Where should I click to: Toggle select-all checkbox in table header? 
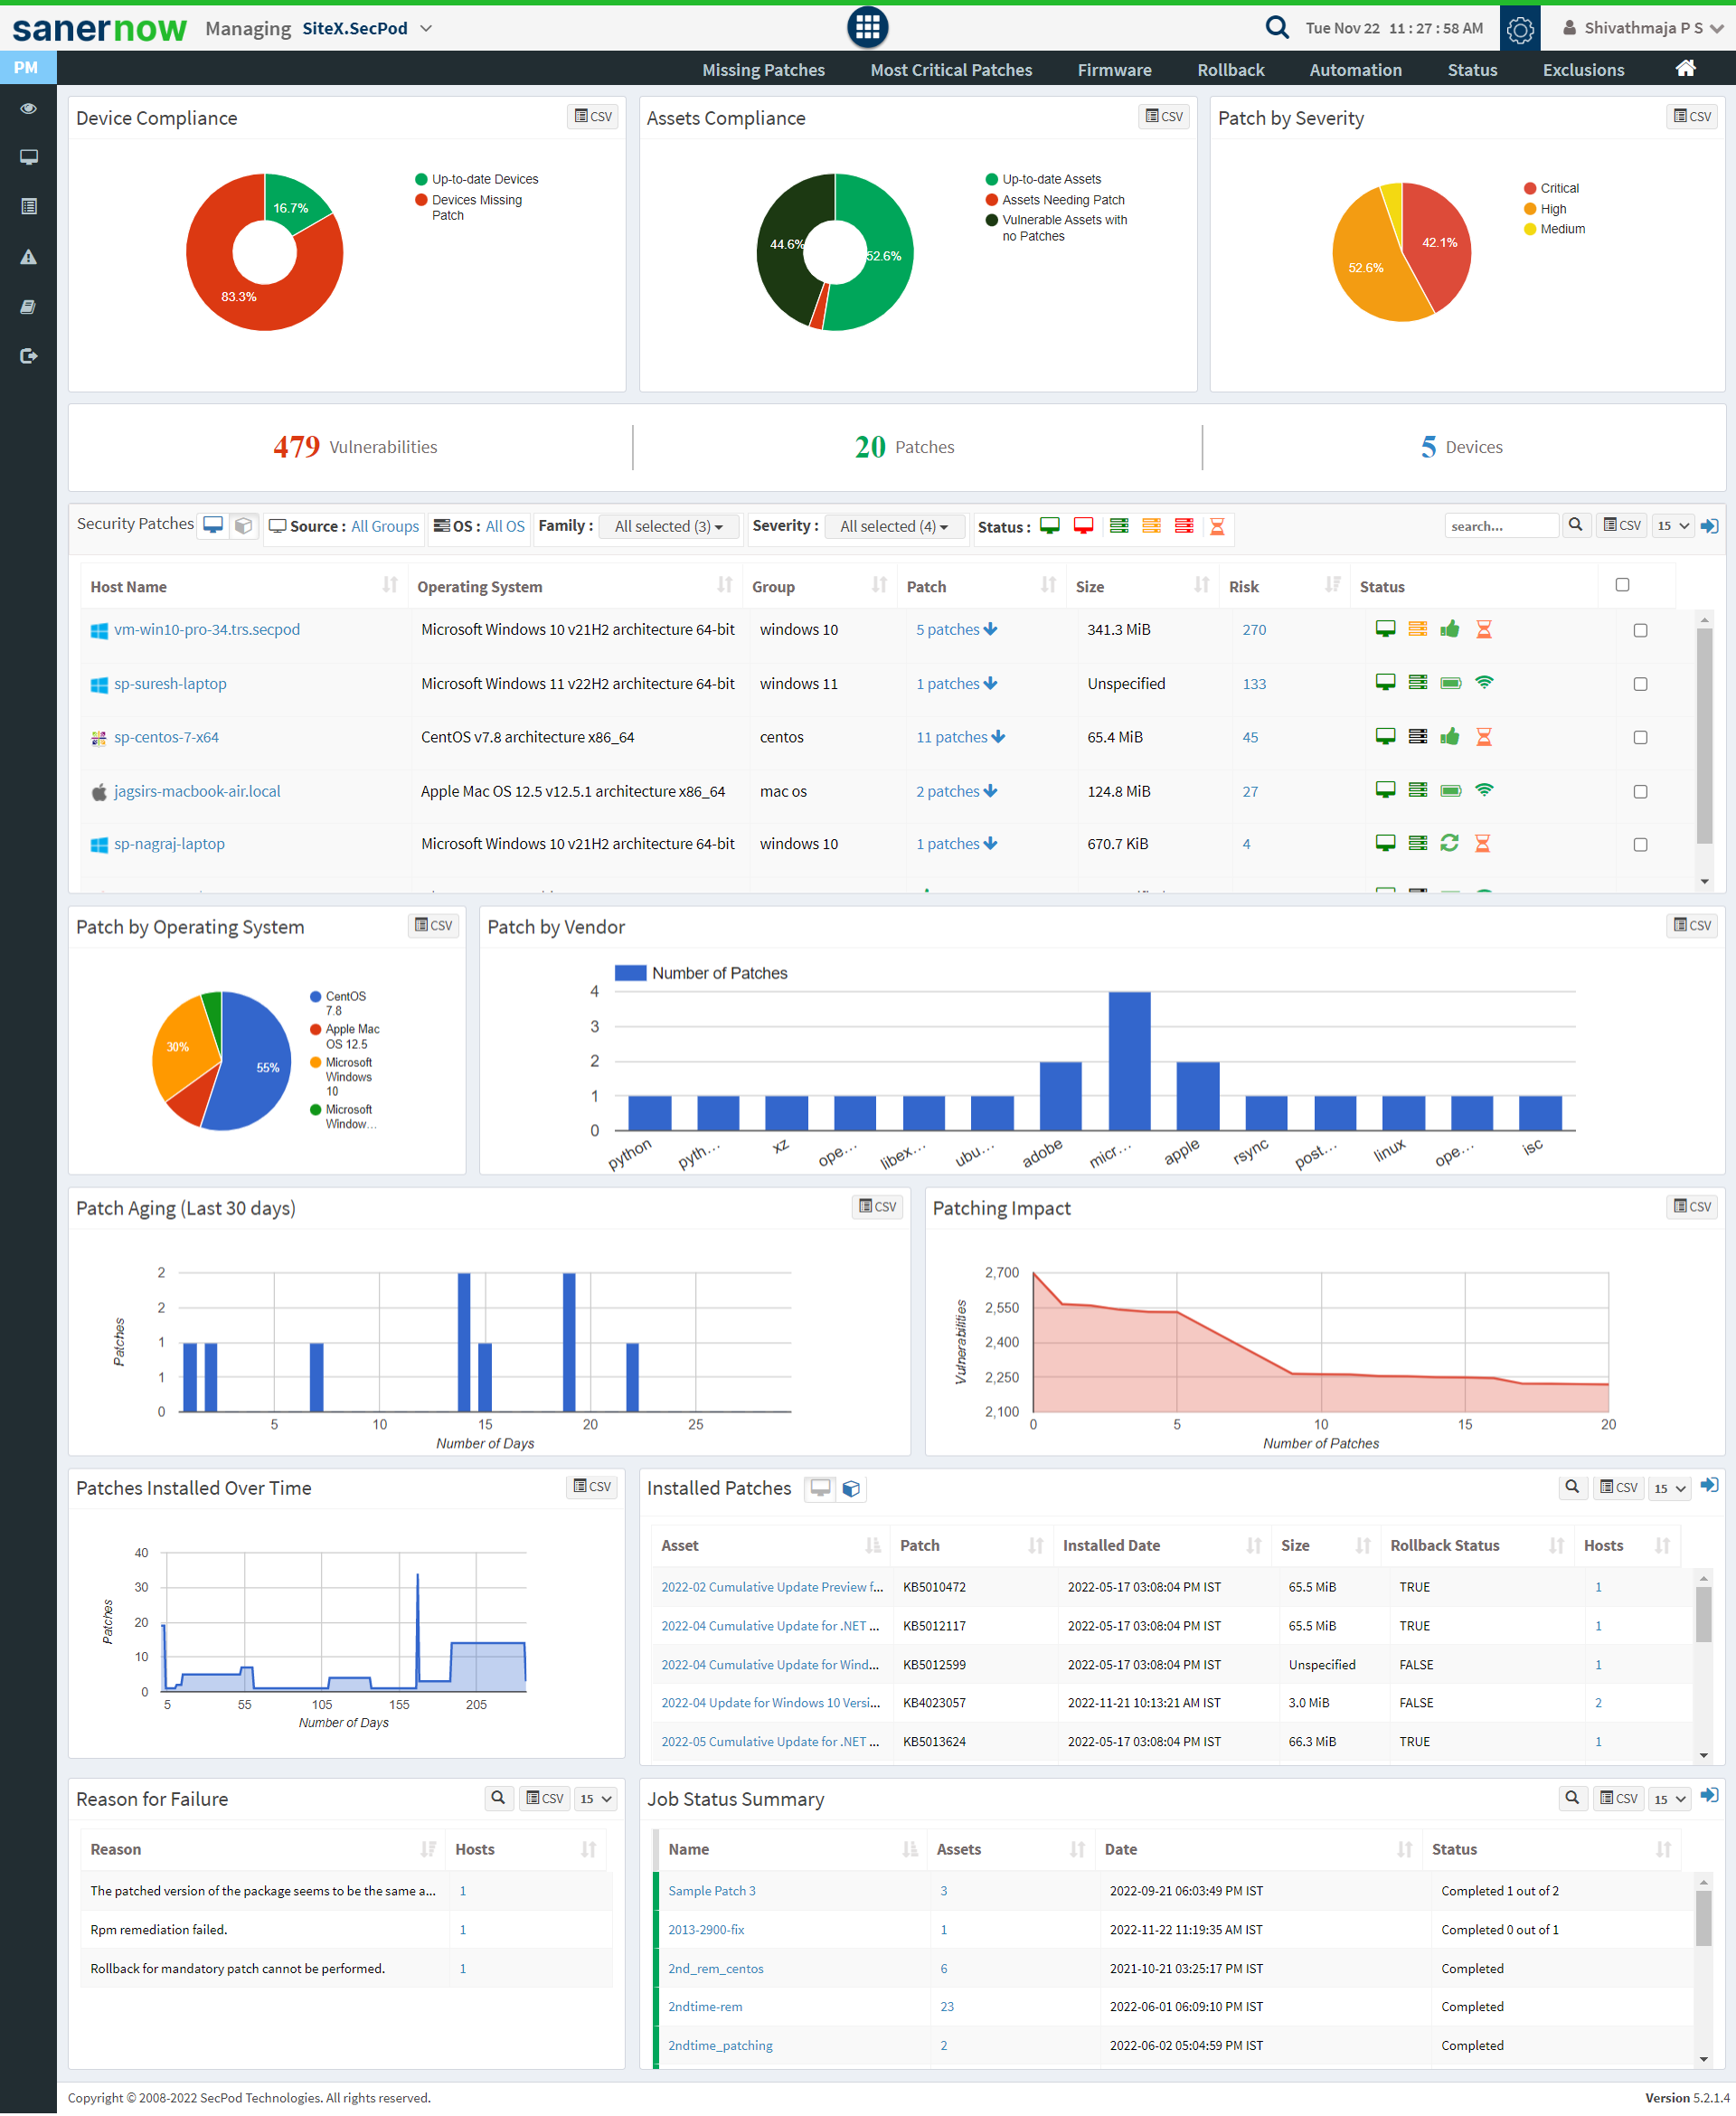[1622, 585]
